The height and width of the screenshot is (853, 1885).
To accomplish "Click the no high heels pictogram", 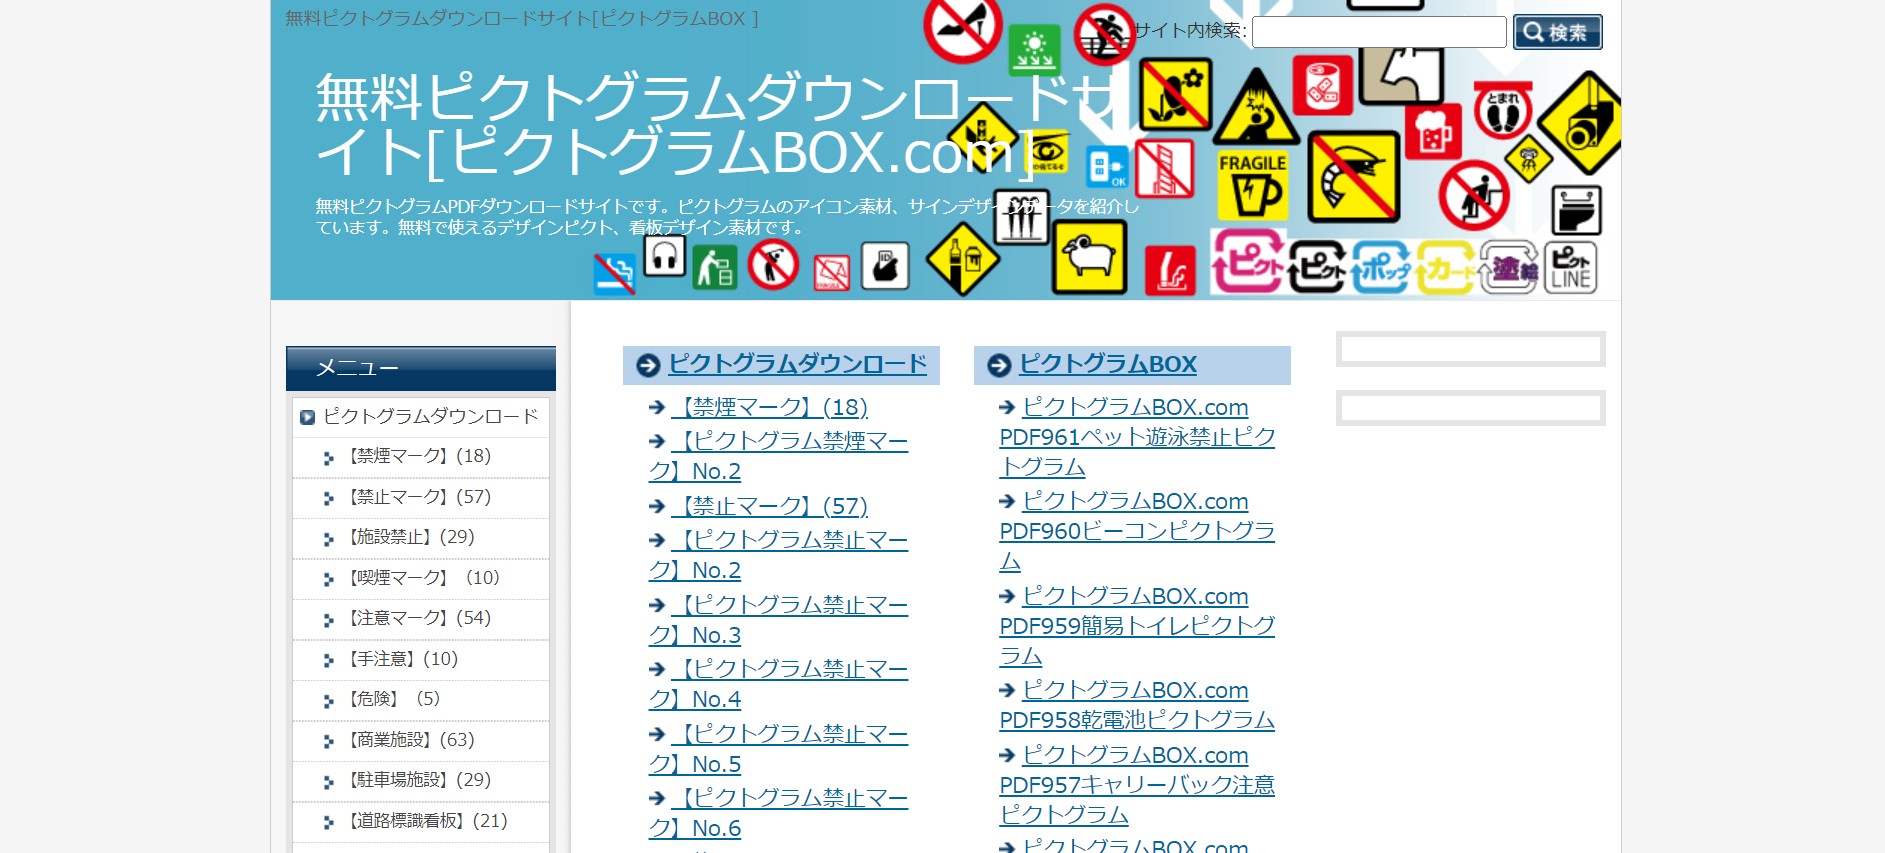I will [x=962, y=28].
